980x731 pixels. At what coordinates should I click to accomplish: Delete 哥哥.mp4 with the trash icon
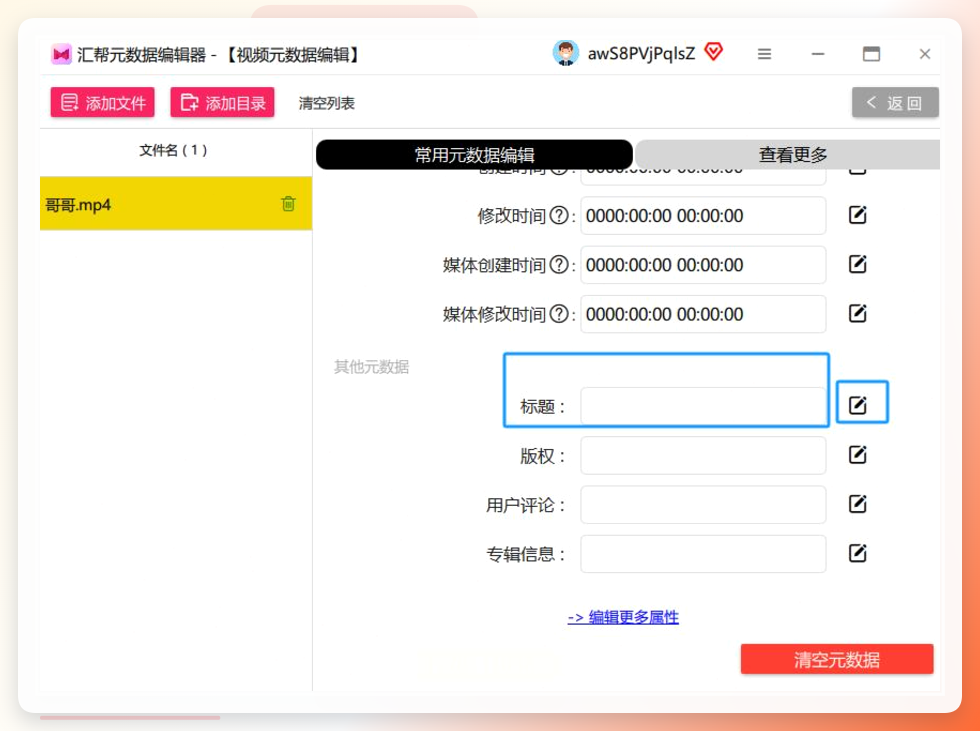[x=288, y=204]
